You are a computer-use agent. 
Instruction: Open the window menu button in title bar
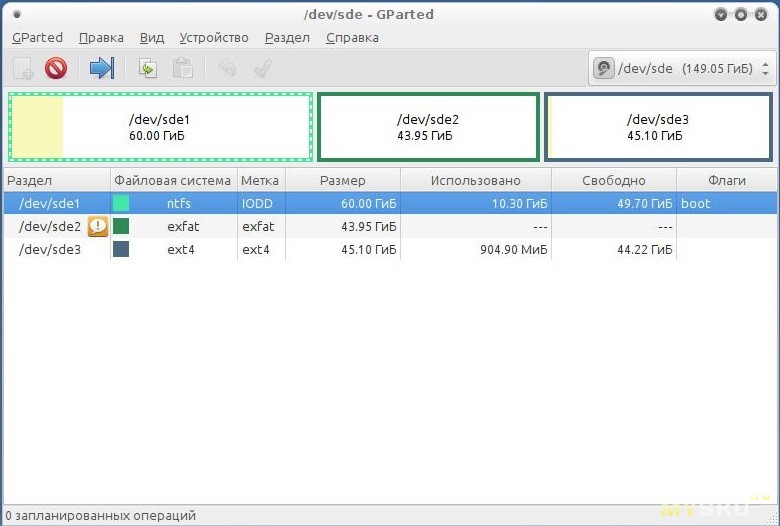[17, 14]
